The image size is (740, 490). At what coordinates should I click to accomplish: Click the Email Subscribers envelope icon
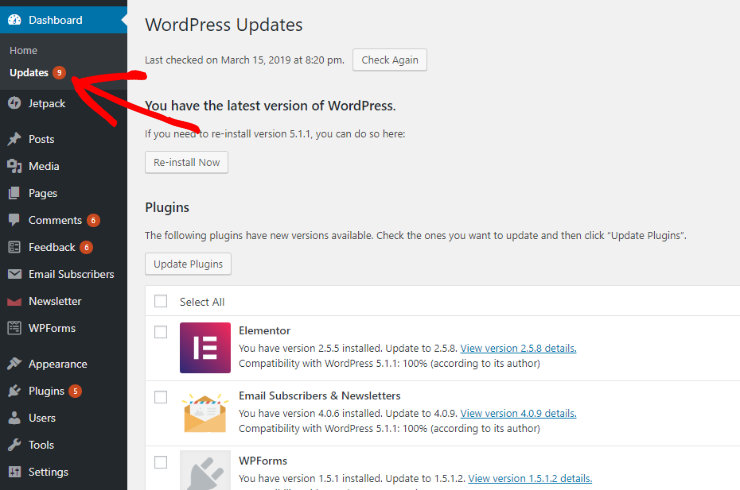pos(15,274)
